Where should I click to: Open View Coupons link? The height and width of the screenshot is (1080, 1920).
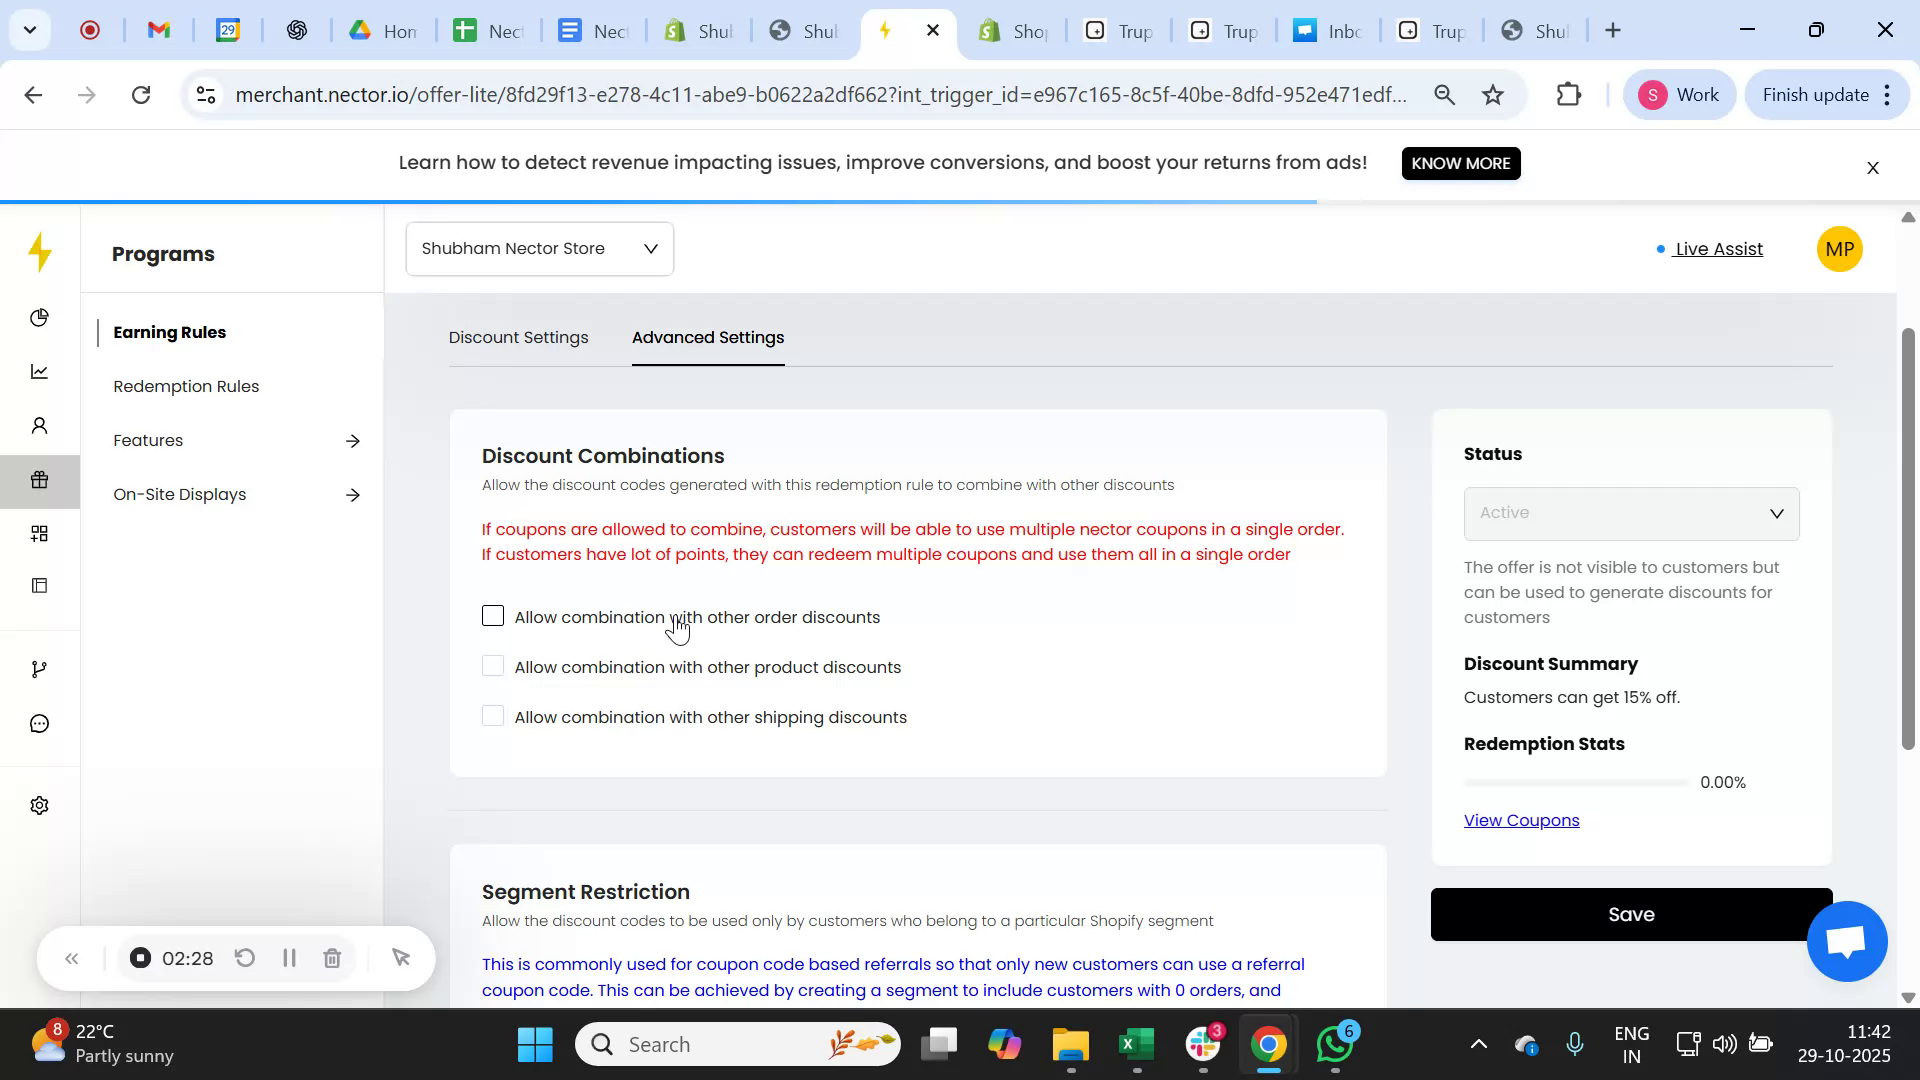(x=1521, y=820)
